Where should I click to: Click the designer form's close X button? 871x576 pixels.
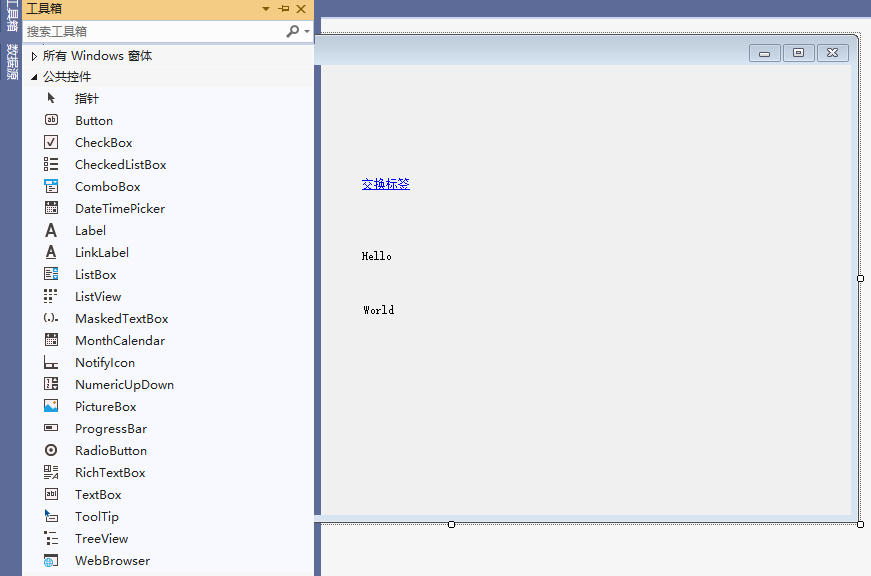[833, 53]
